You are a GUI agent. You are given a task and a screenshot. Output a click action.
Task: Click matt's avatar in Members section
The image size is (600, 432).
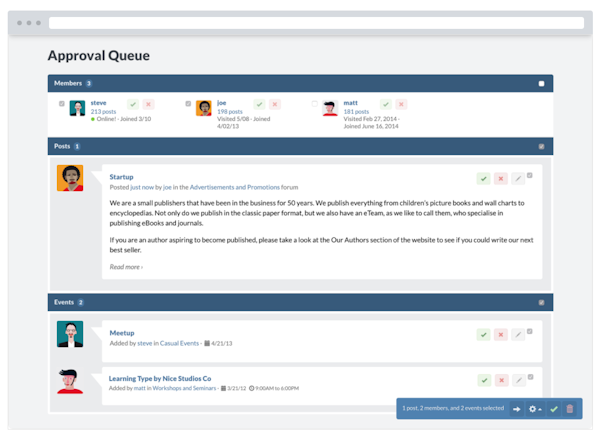pyautogui.click(x=330, y=108)
